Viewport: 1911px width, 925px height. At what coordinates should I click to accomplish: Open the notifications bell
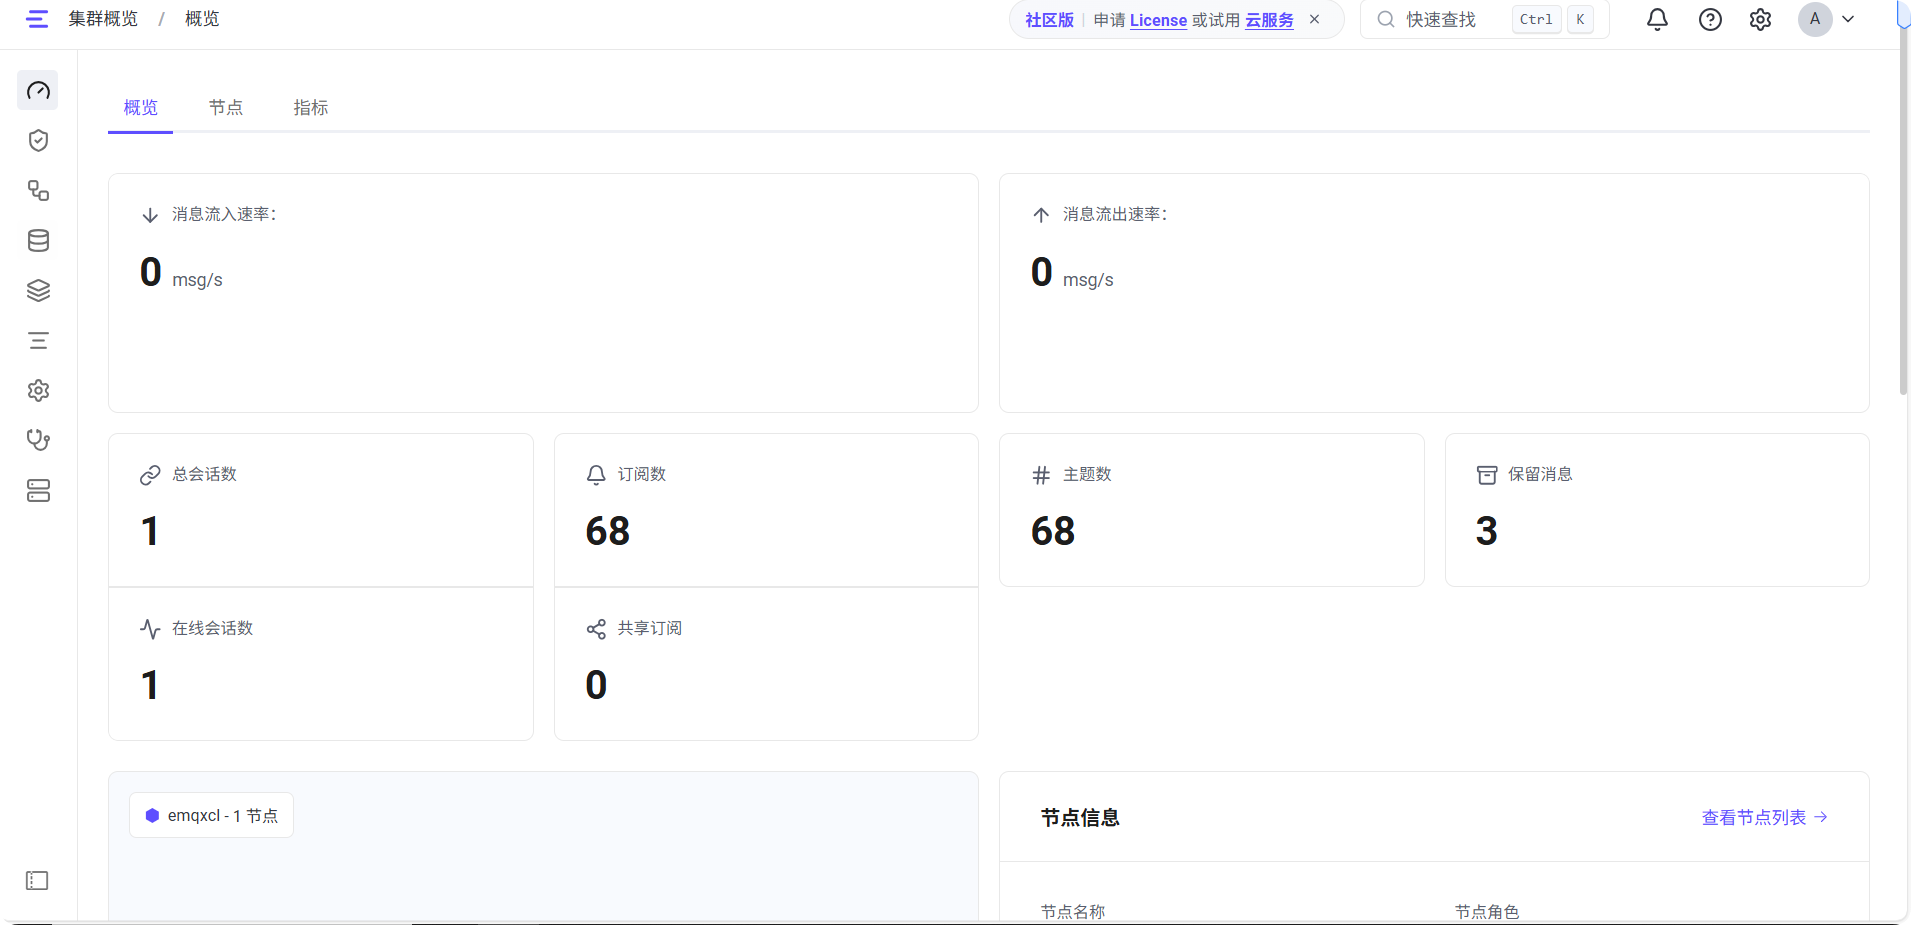click(1655, 19)
